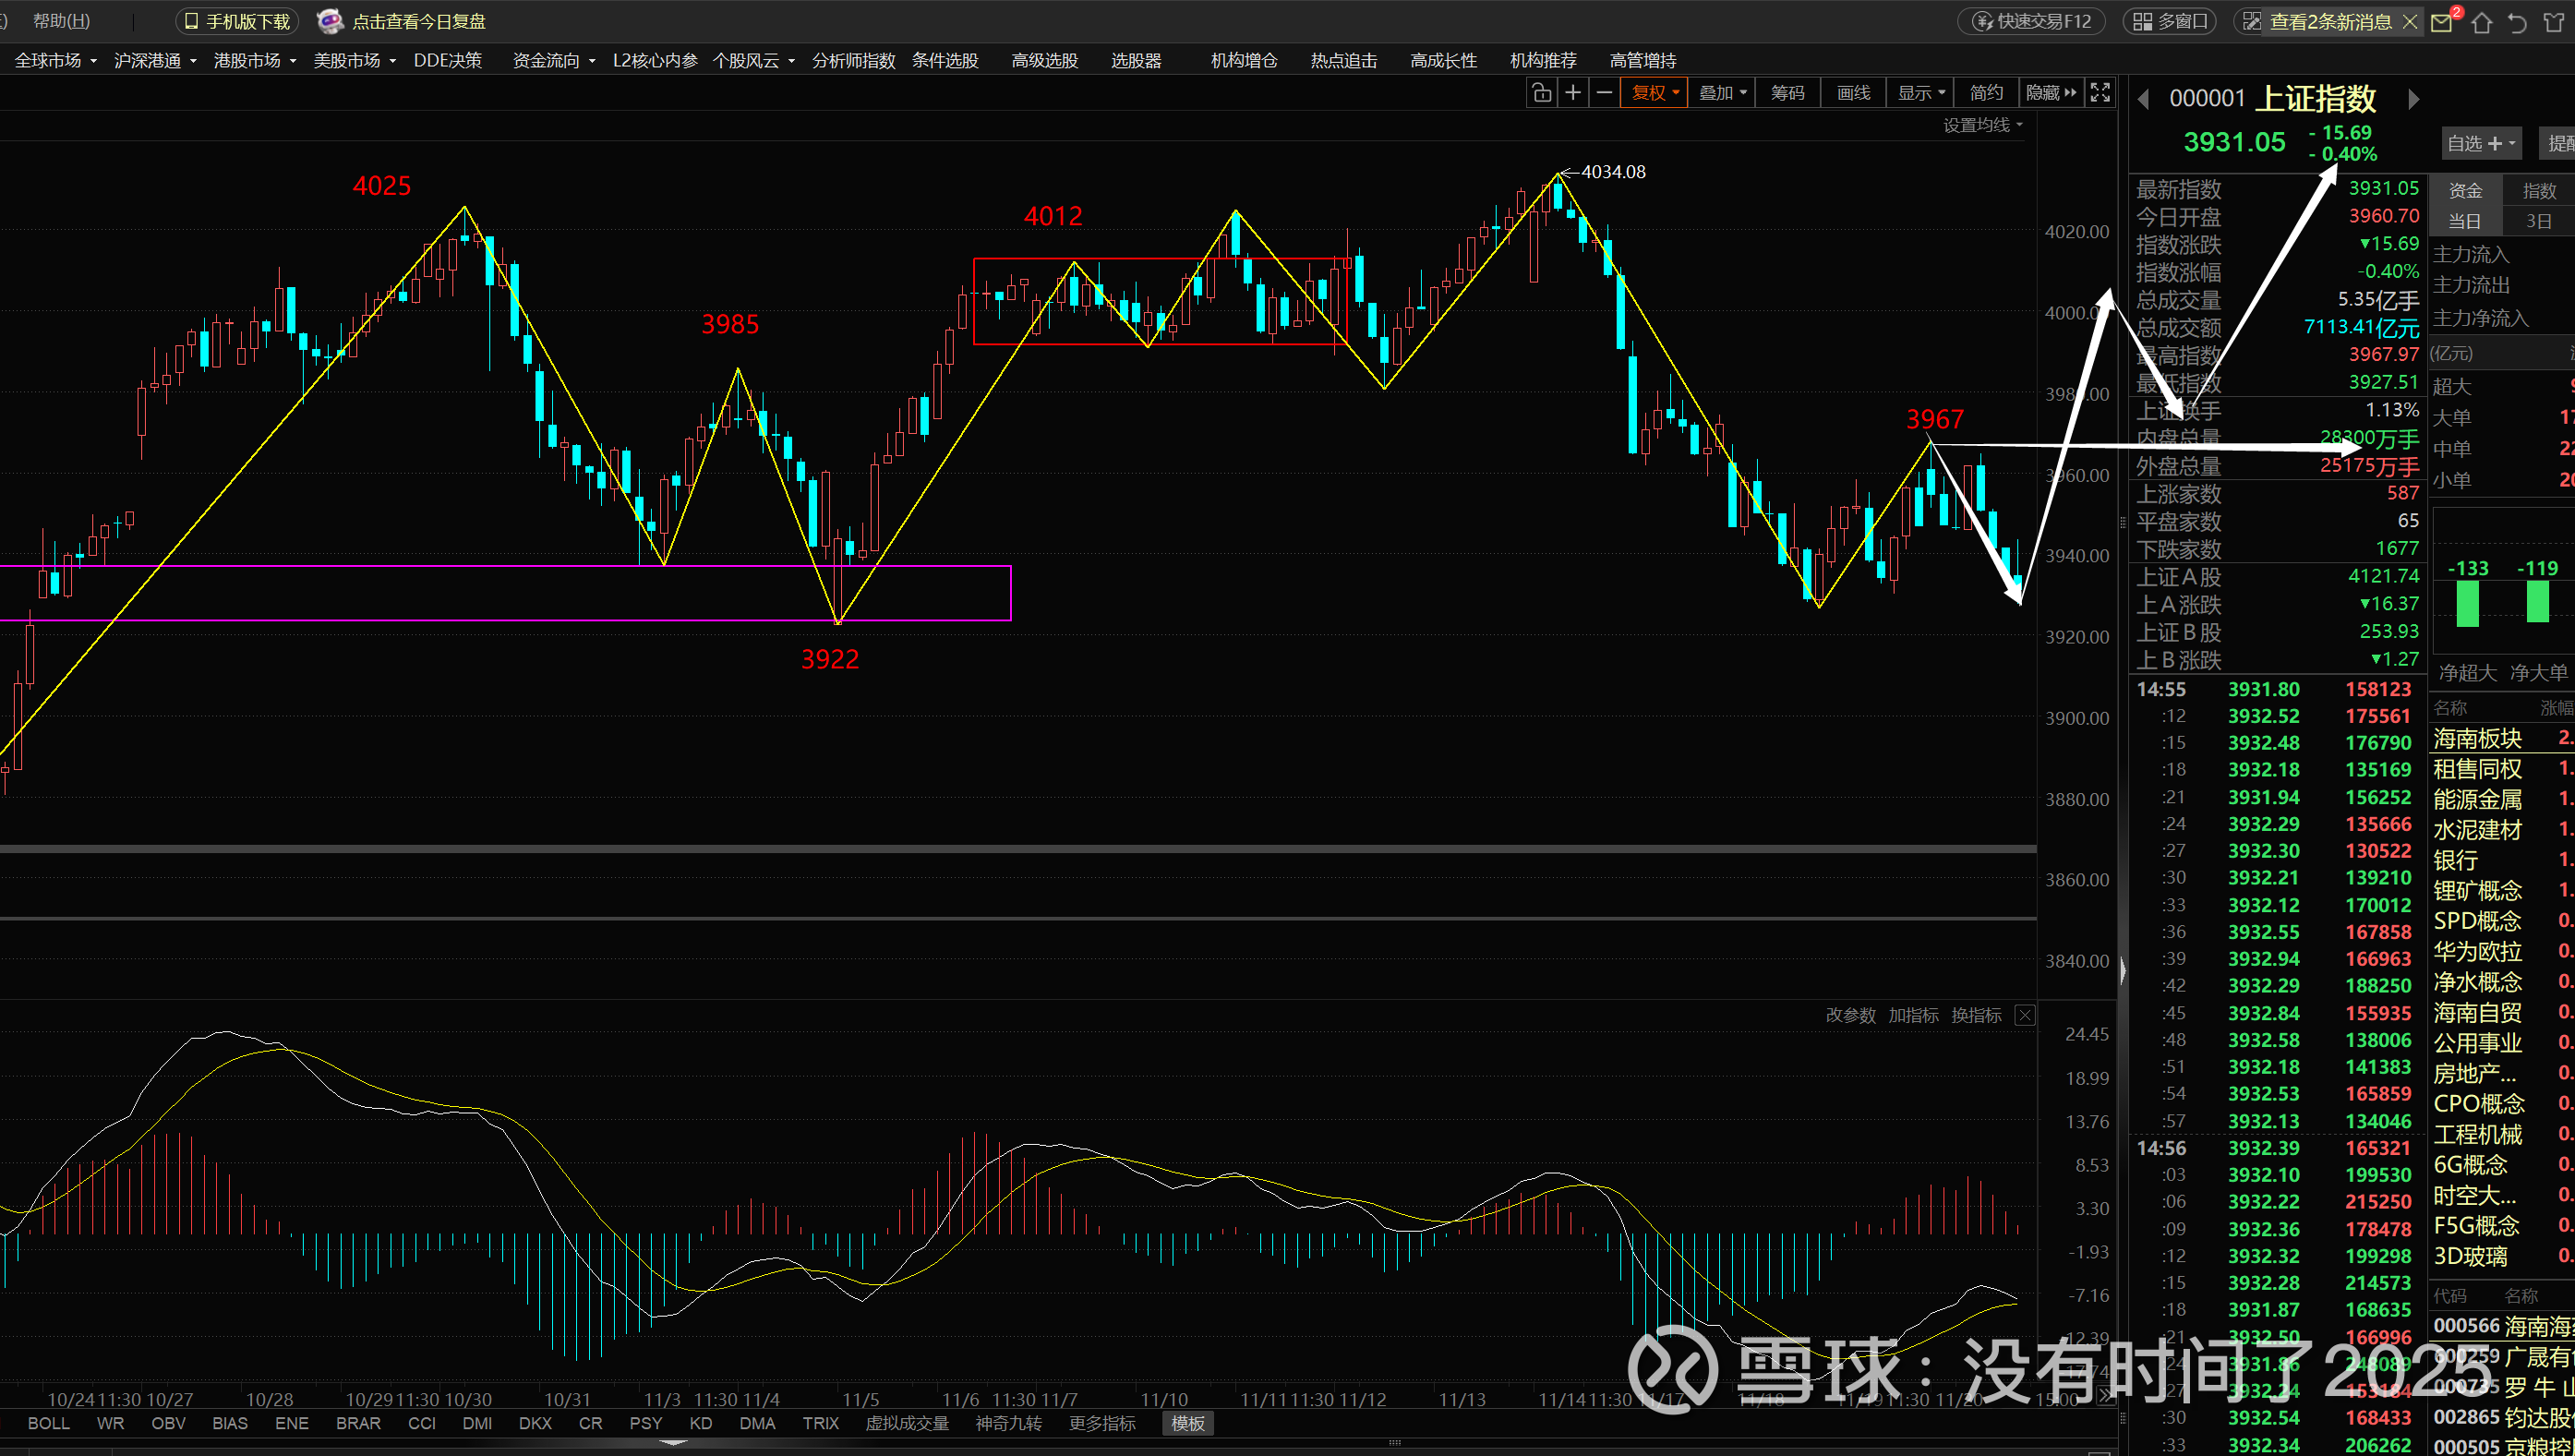This screenshot has height=1456, width=2575.
Task: Switch to the 3日 tab
Action: click(x=2538, y=221)
